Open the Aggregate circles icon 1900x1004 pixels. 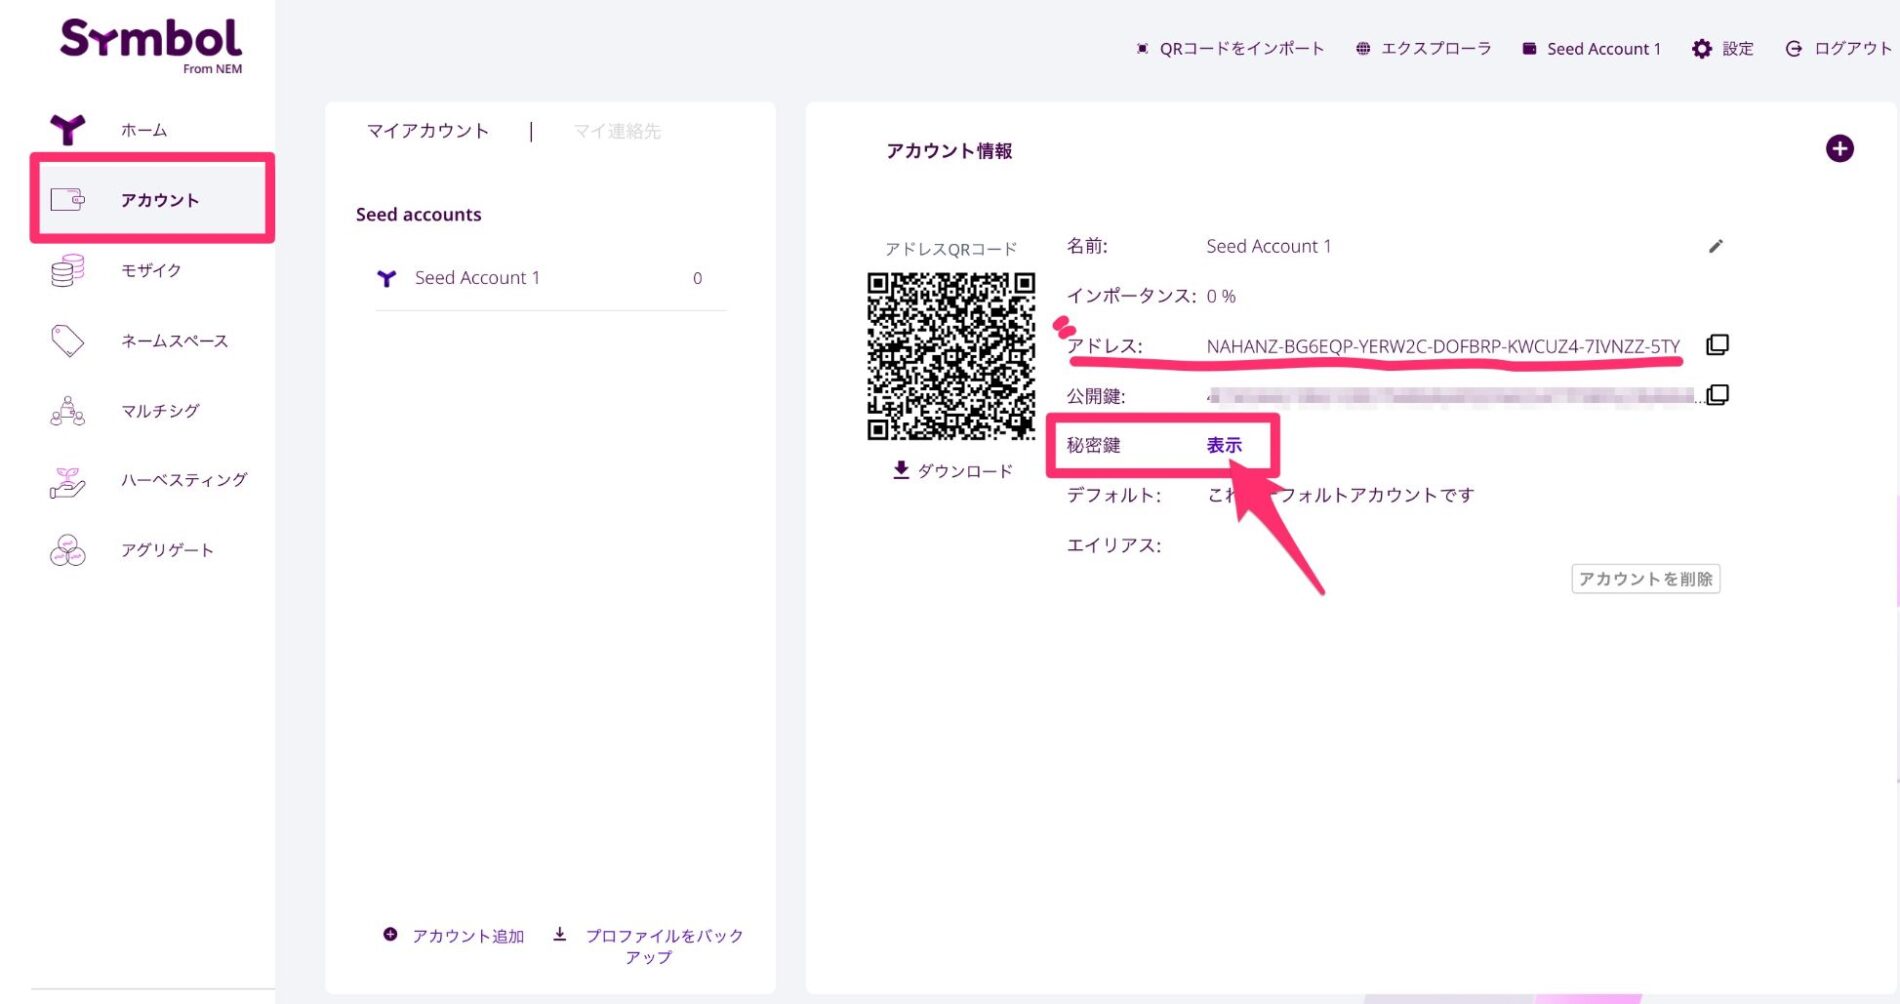pos(68,550)
